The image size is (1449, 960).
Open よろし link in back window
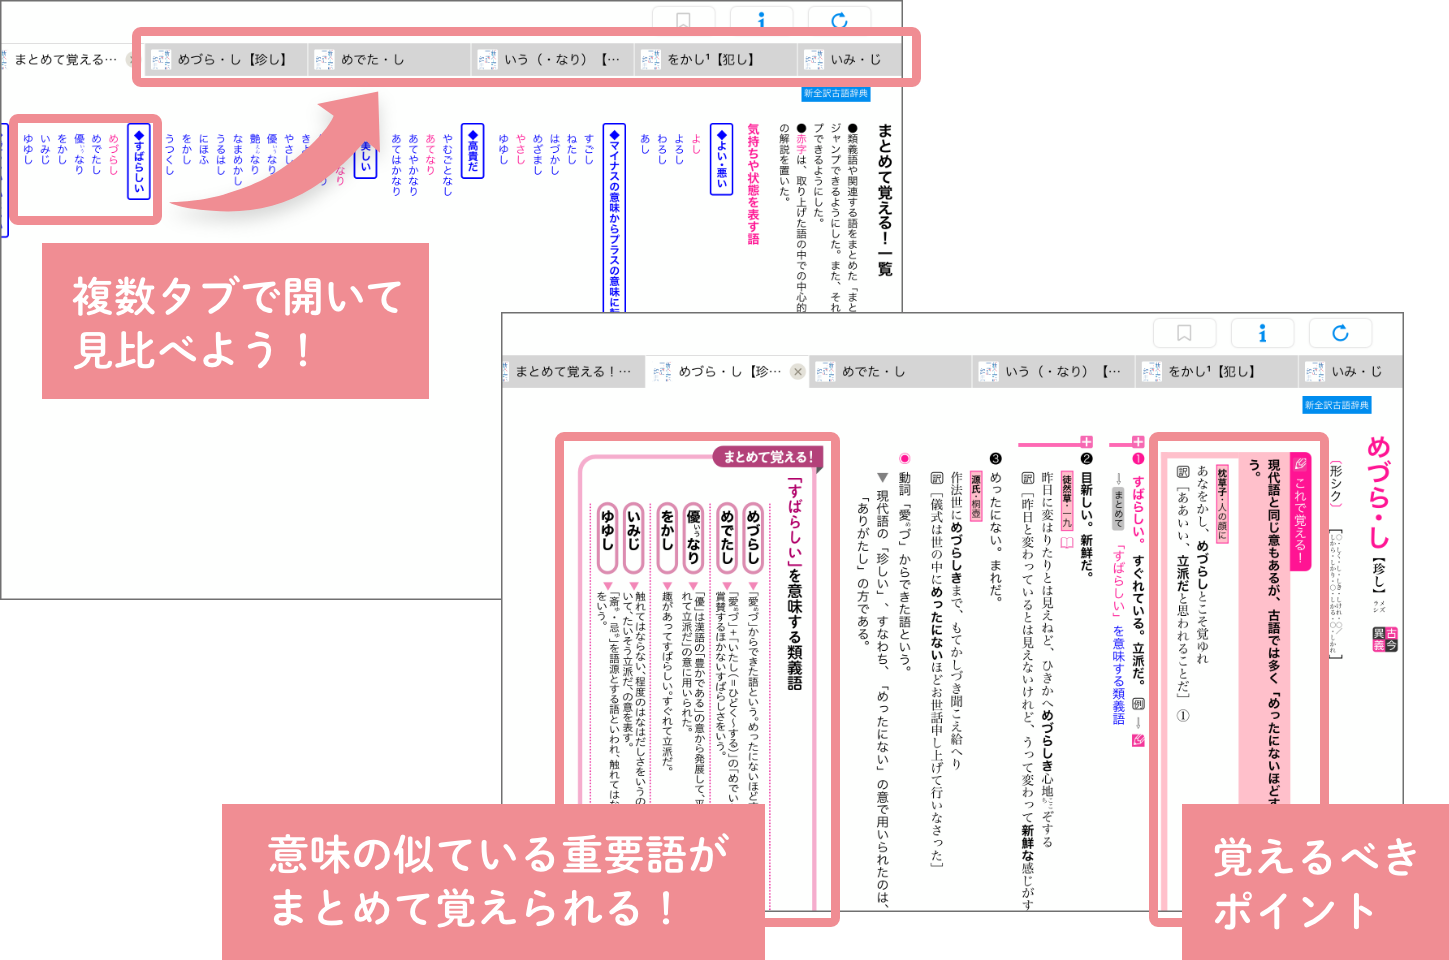click(x=679, y=150)
